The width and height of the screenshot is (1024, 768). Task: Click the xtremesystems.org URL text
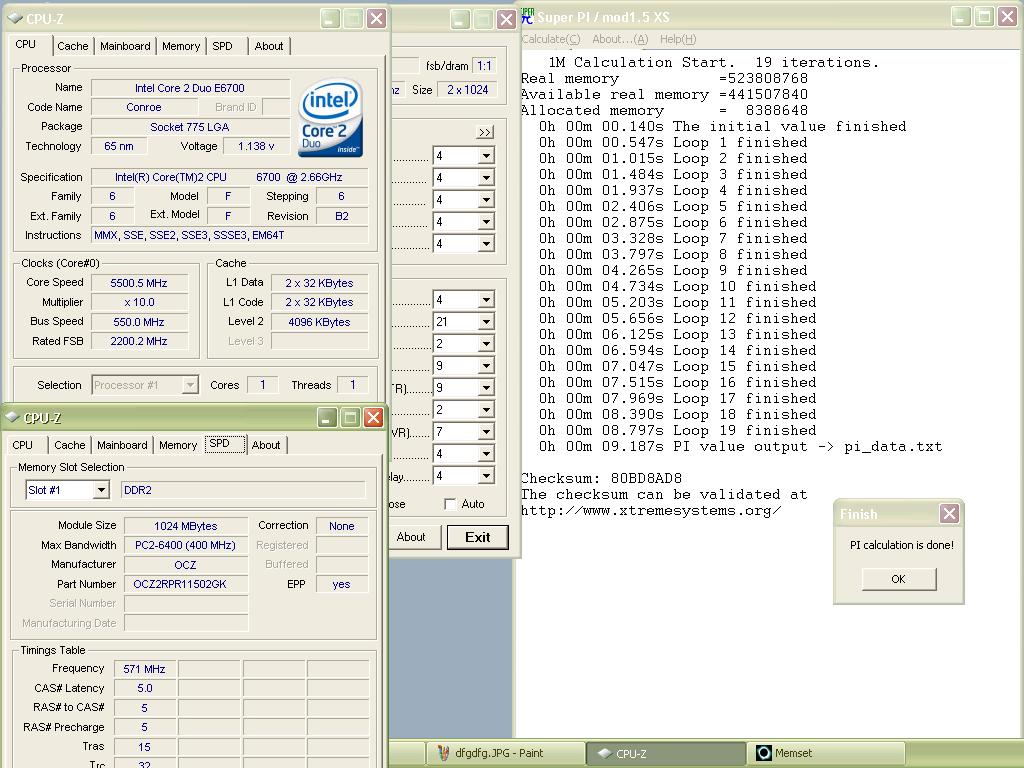(x=650, y=511)
